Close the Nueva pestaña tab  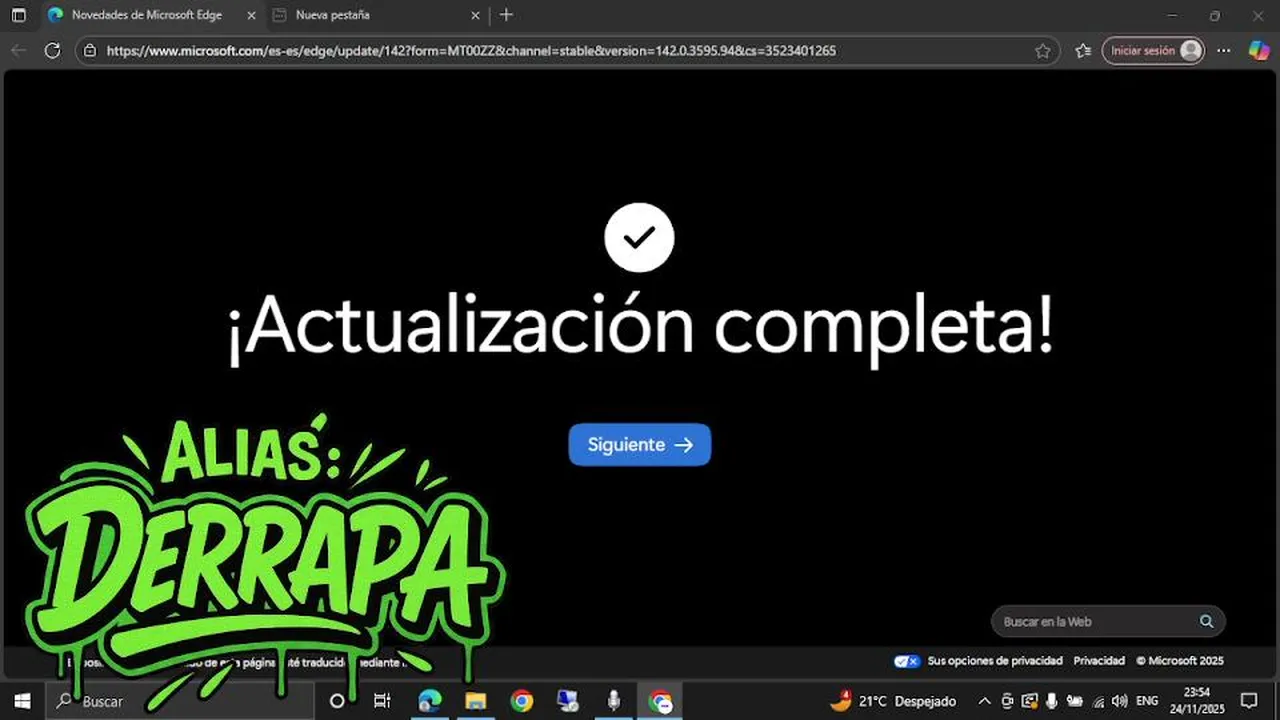pyautogui.click(x=476, y=15)
